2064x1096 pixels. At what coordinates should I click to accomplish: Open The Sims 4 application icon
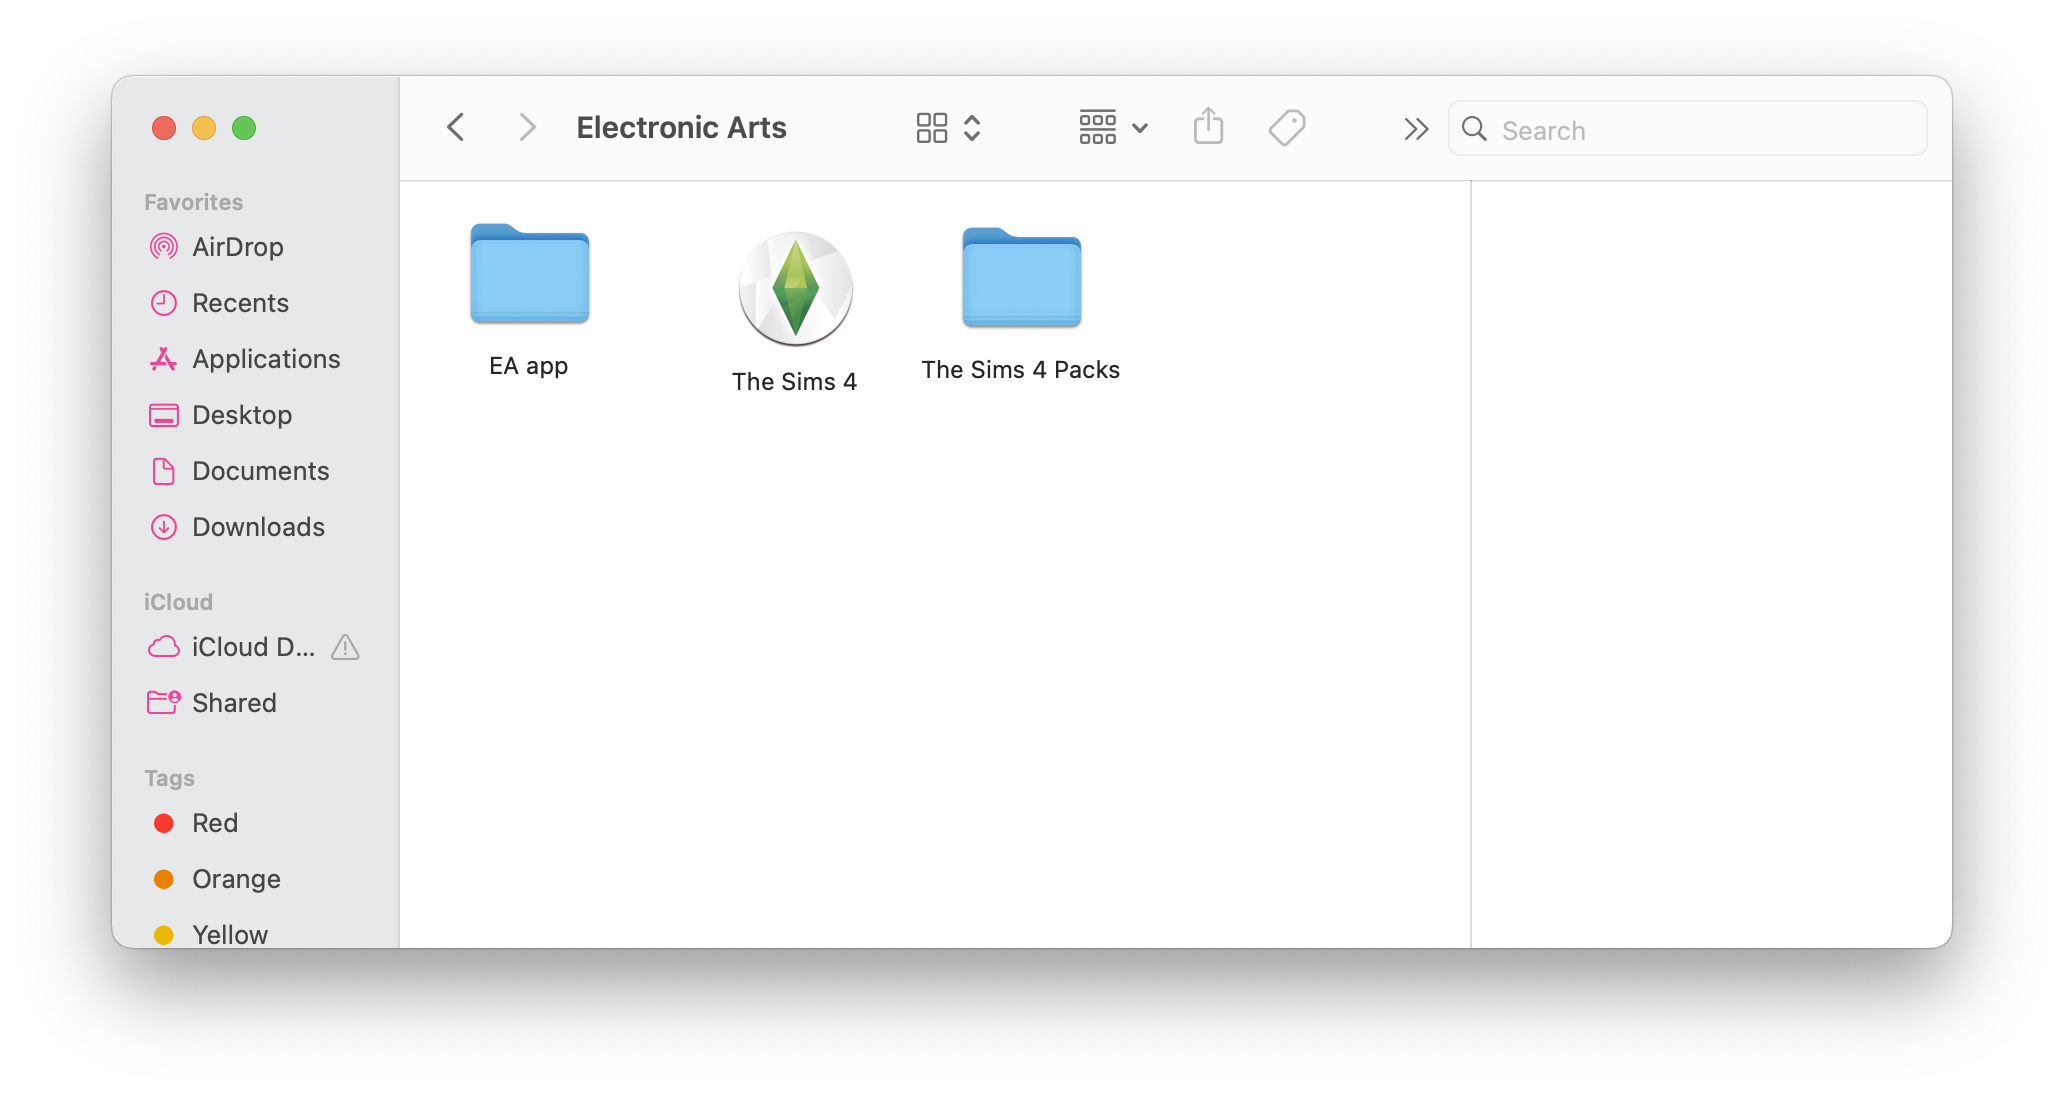(795, 290)
